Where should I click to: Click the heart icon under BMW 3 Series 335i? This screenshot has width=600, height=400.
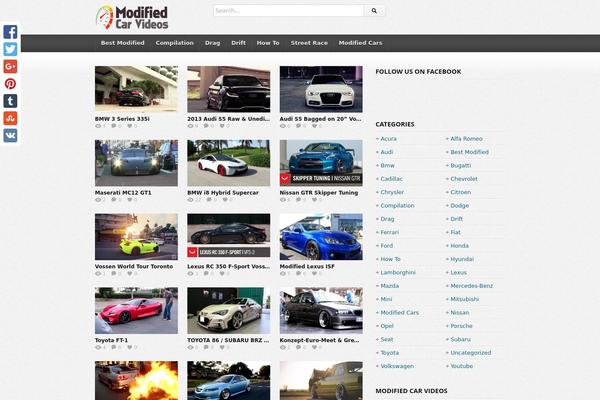130,126
